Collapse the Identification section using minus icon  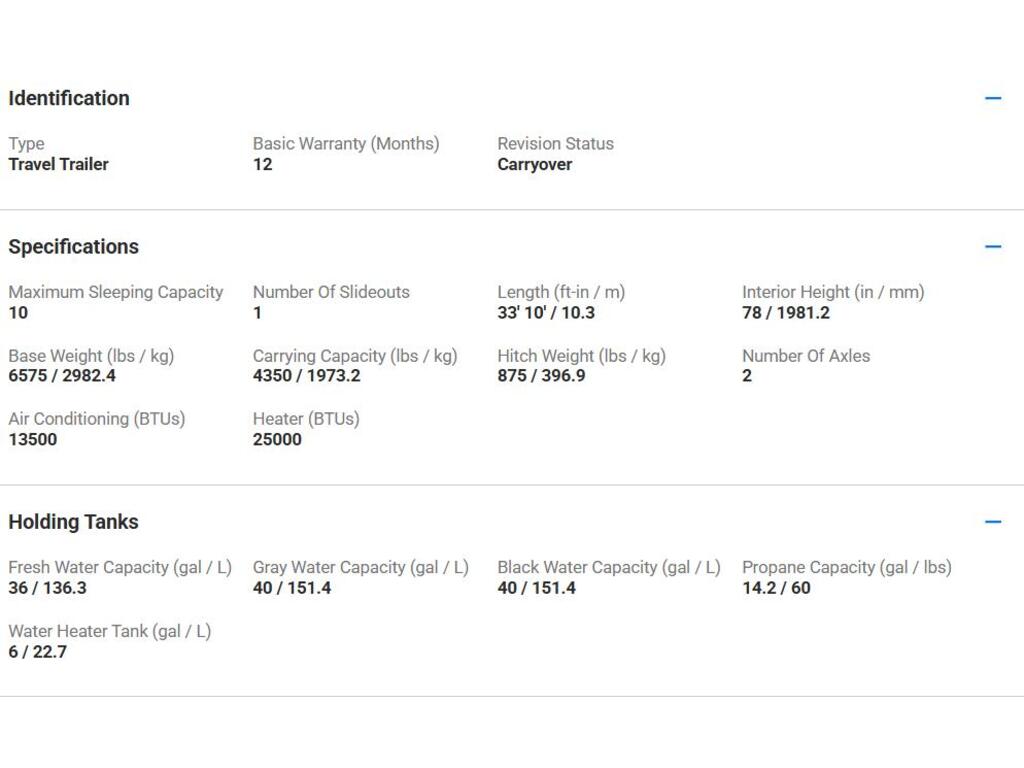(993, 98)
